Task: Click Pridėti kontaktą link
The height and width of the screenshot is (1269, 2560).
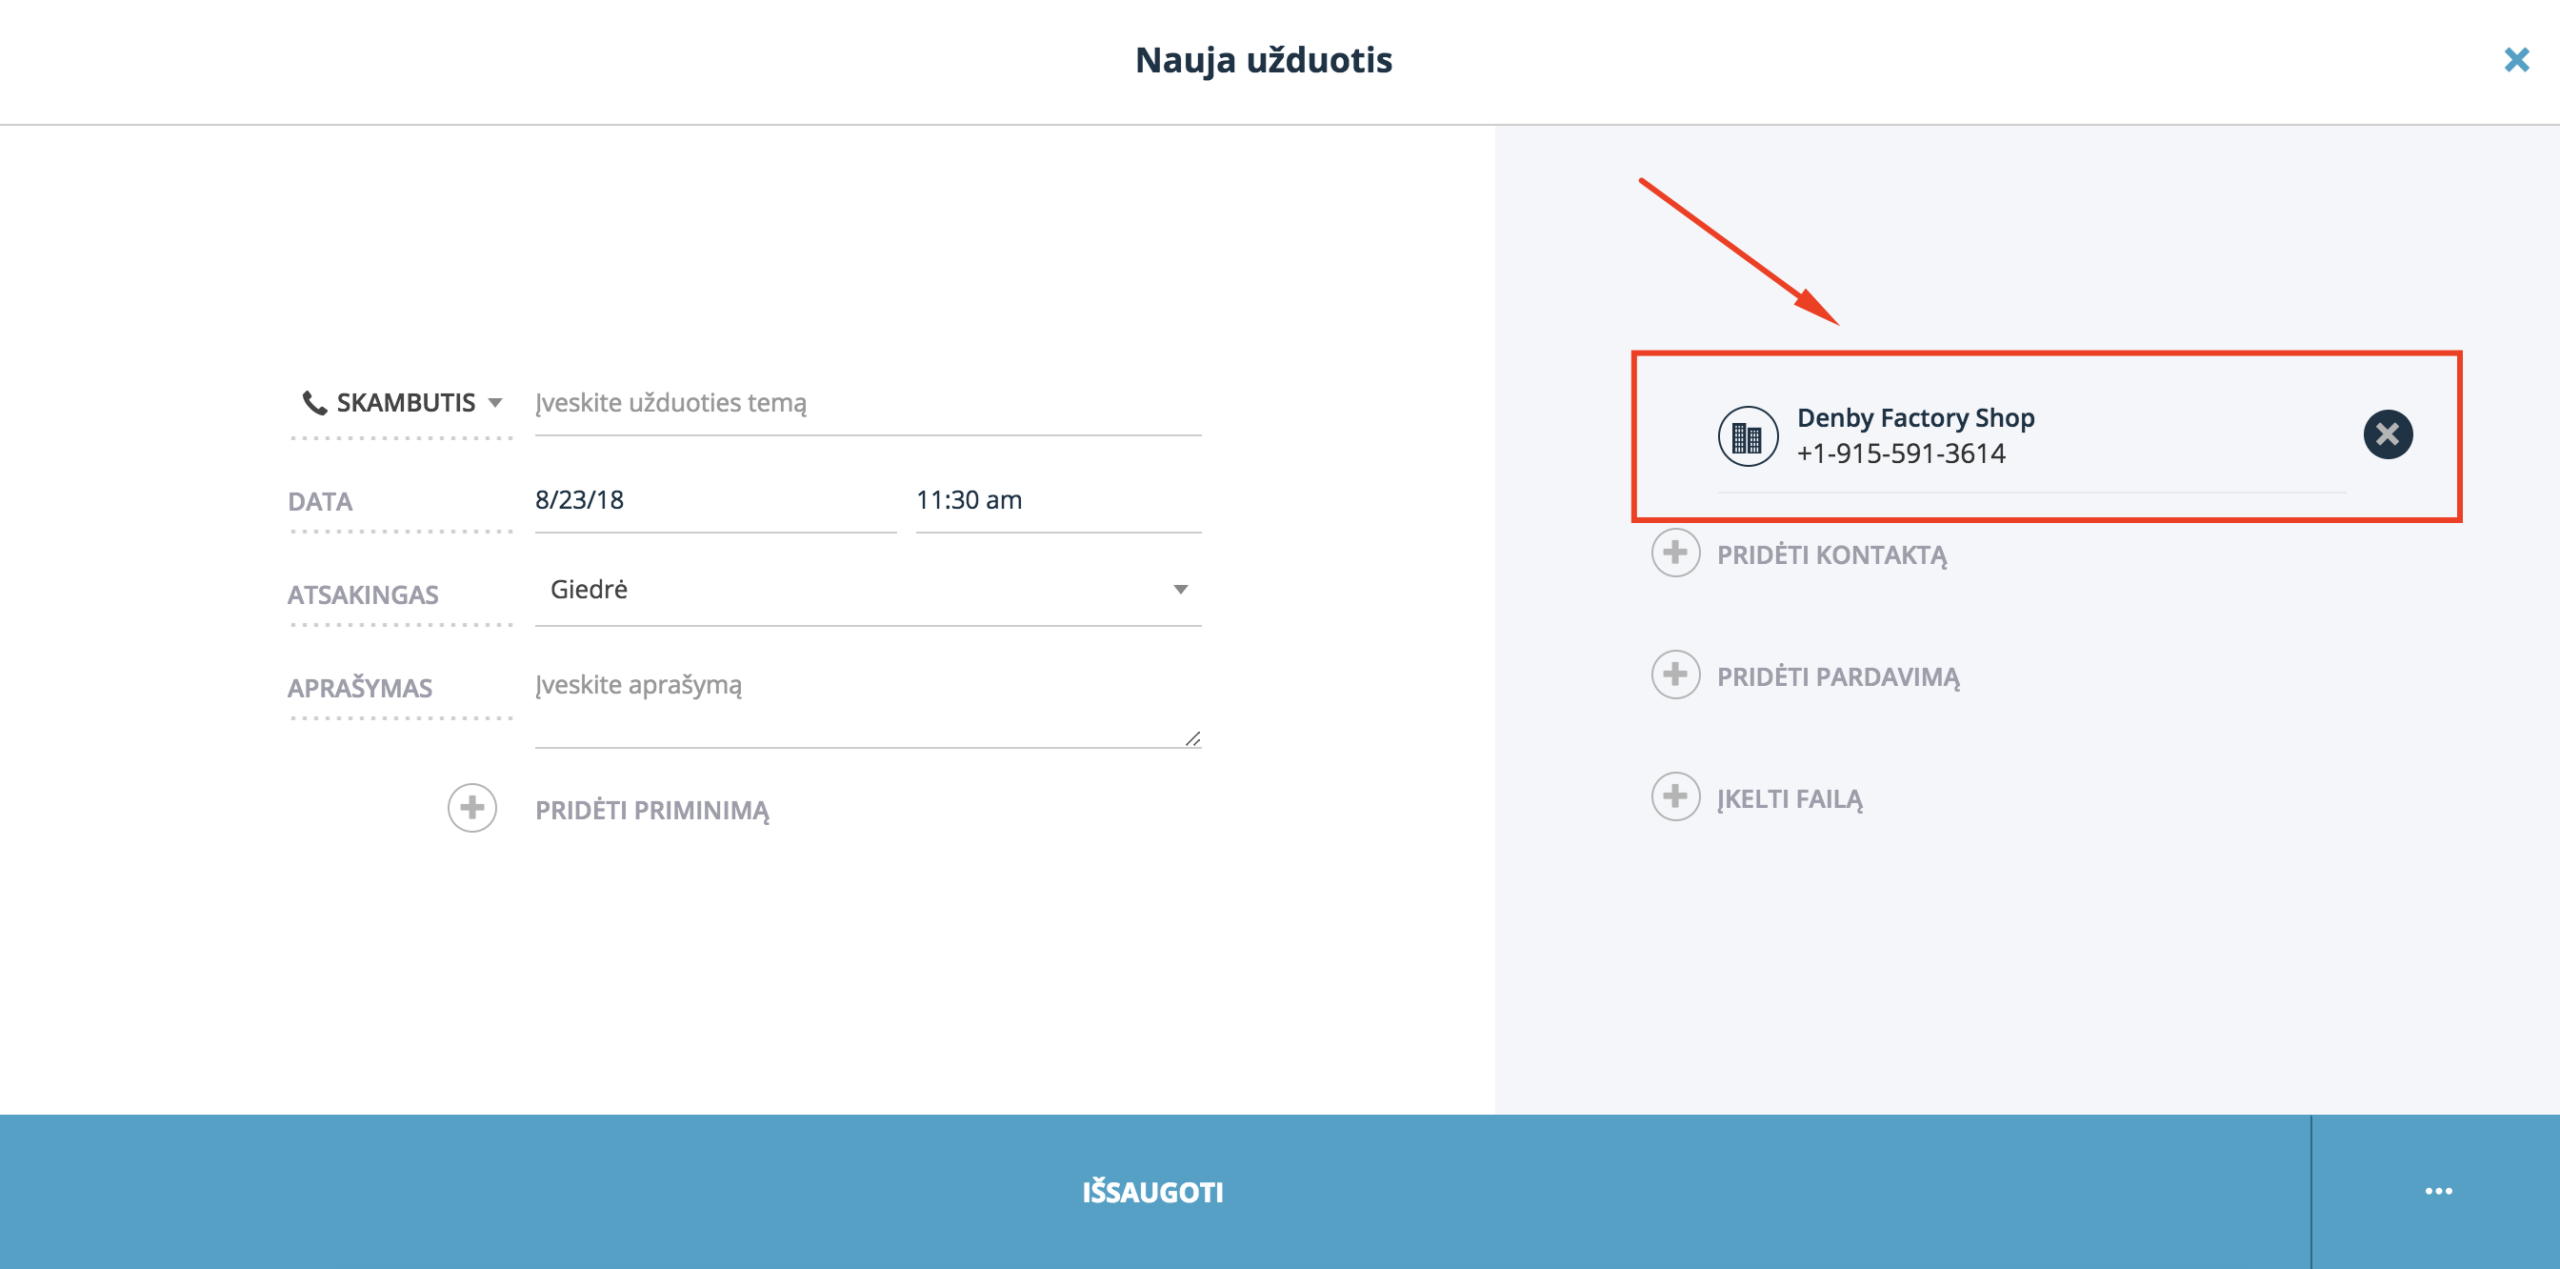Action: [1832, 555]
